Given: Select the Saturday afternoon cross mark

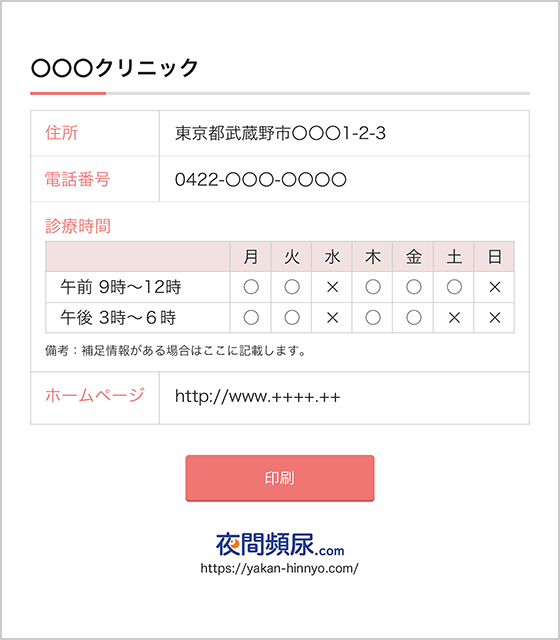Looking at the screenshot, I should click(454, 318).
